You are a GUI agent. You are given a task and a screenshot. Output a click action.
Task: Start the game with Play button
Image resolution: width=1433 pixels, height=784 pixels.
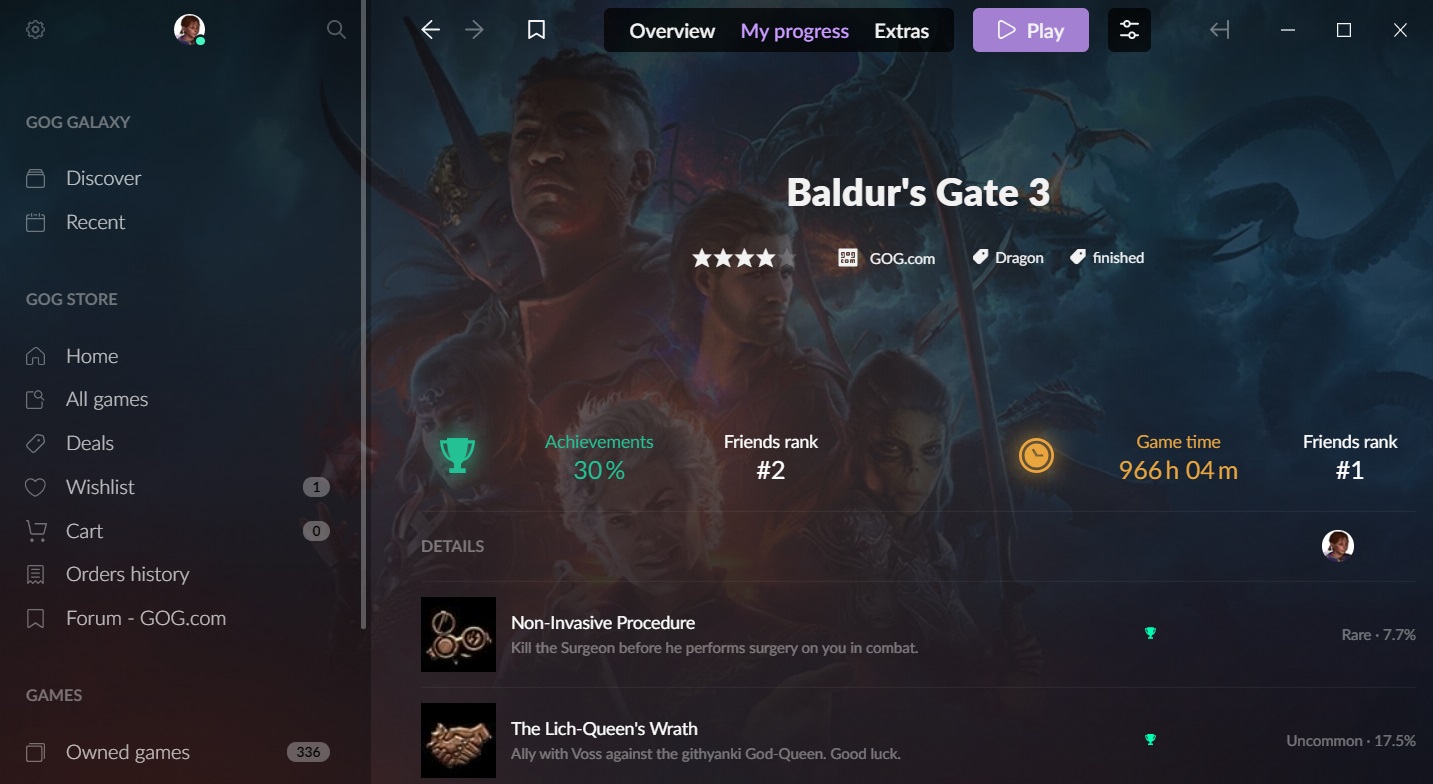(x=1030, y=30)
